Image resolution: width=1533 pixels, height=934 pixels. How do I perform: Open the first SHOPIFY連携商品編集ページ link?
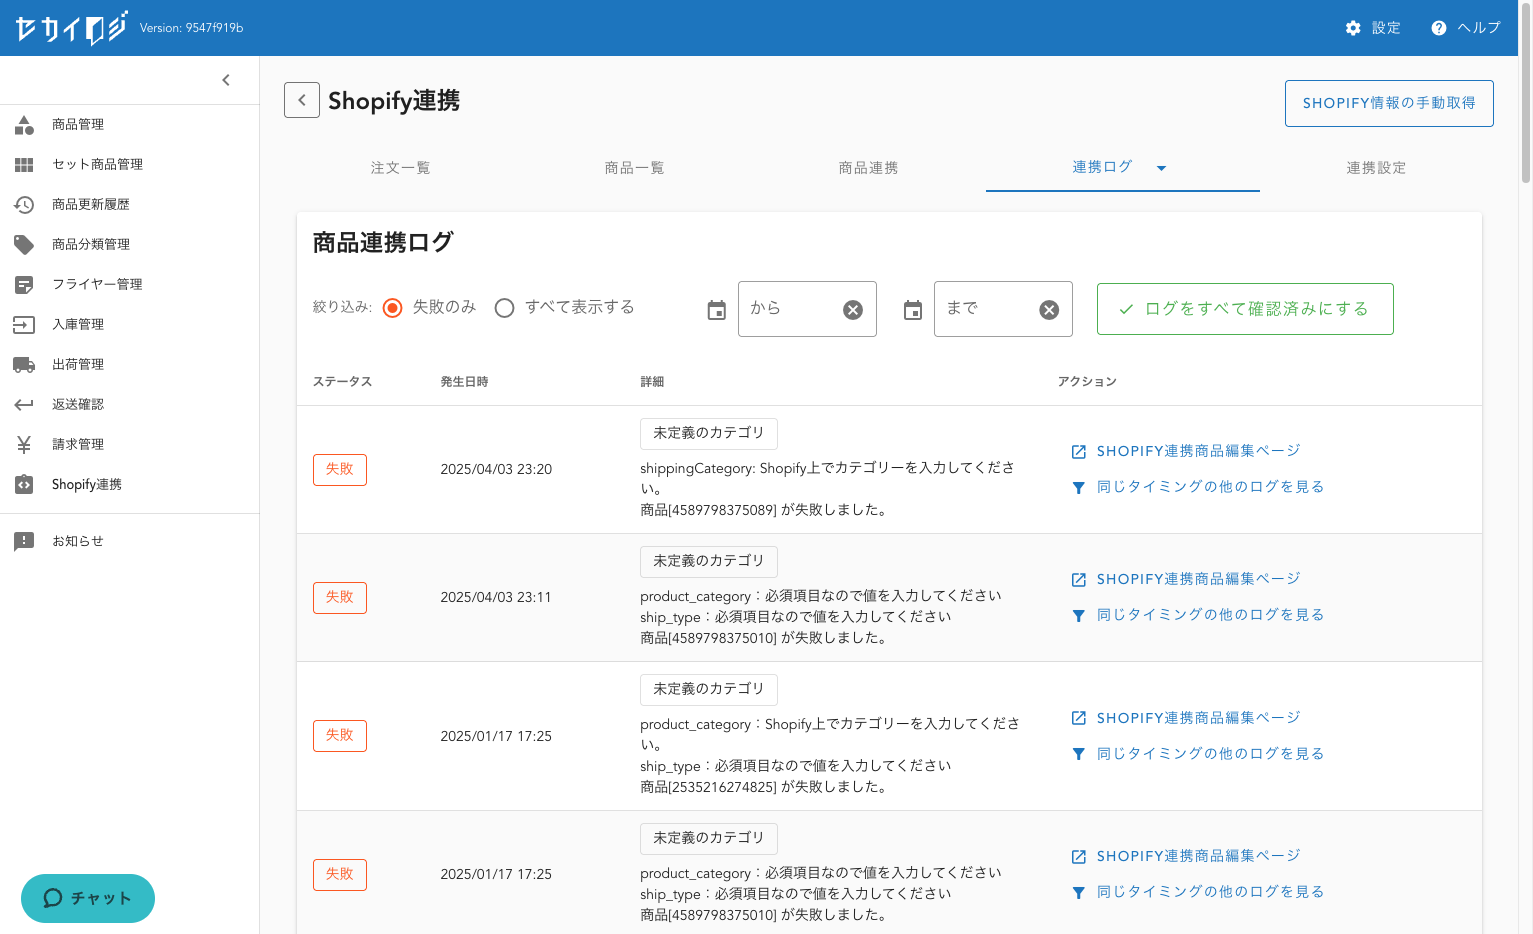click(x=1198, y=451)
